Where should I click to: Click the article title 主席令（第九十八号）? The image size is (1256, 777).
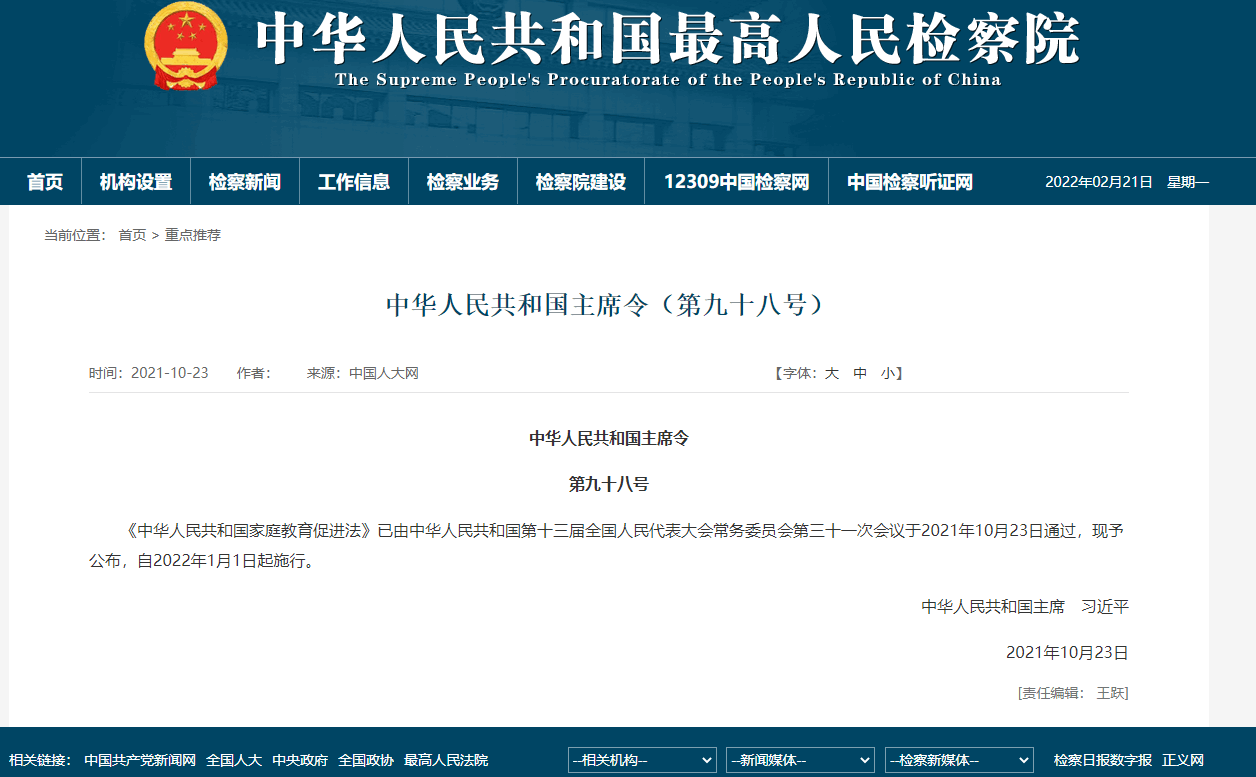click(608, 305)
